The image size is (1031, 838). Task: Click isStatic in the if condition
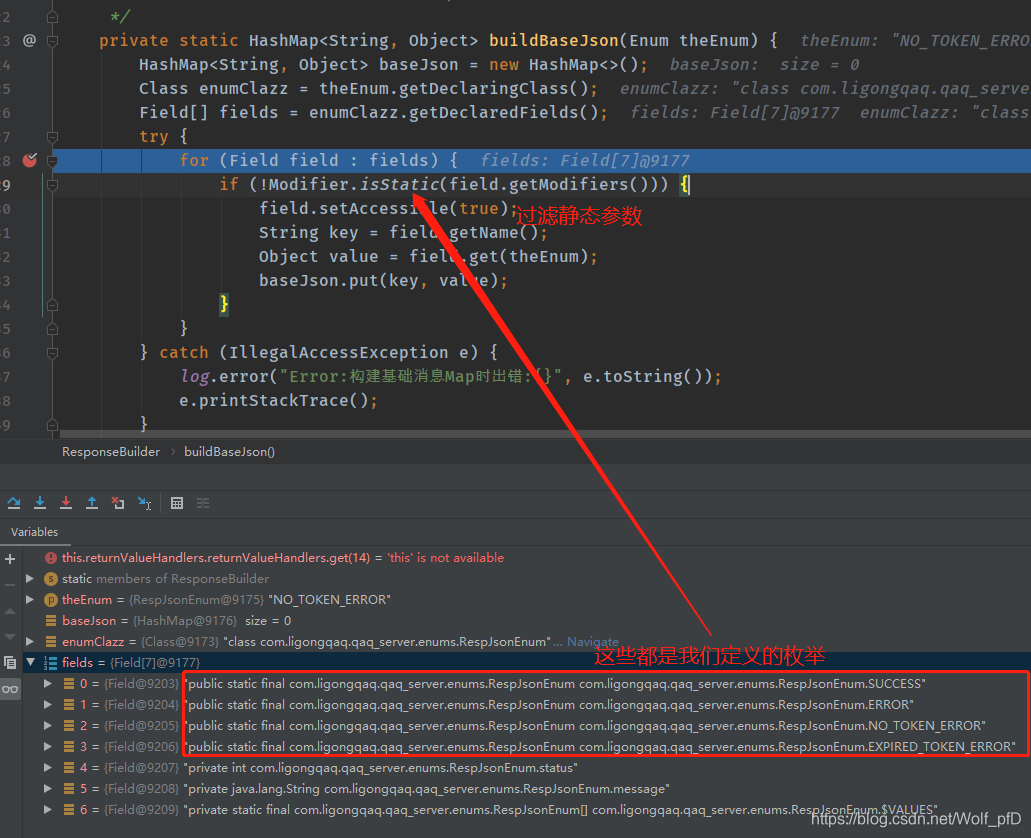399,184
